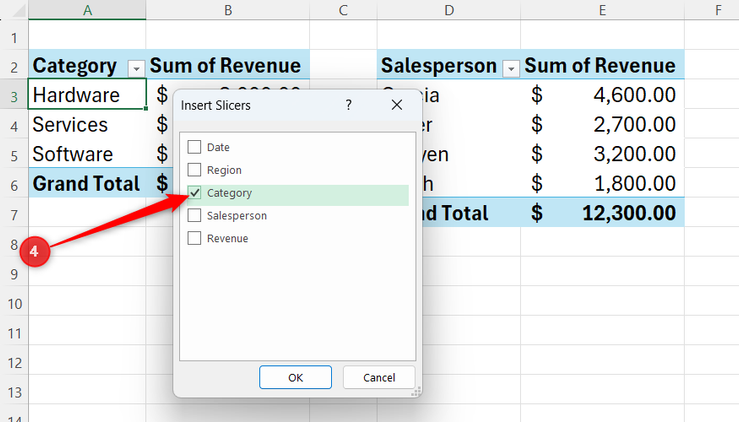Click the Grand Total cell in column A
Image resolution: width=739 pixels, height=422 pixels.
87,183
